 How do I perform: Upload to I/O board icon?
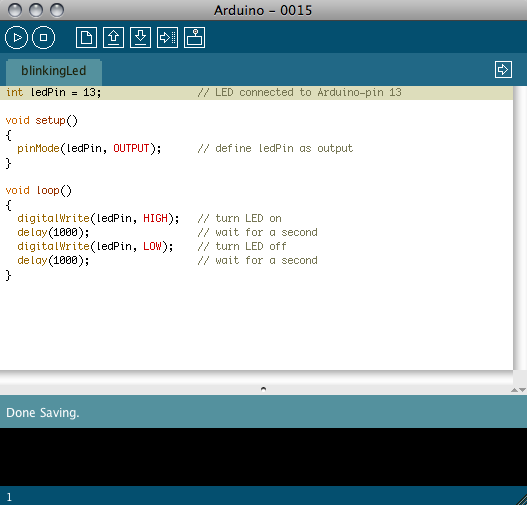pyautogui.click(x=167, y=37)
